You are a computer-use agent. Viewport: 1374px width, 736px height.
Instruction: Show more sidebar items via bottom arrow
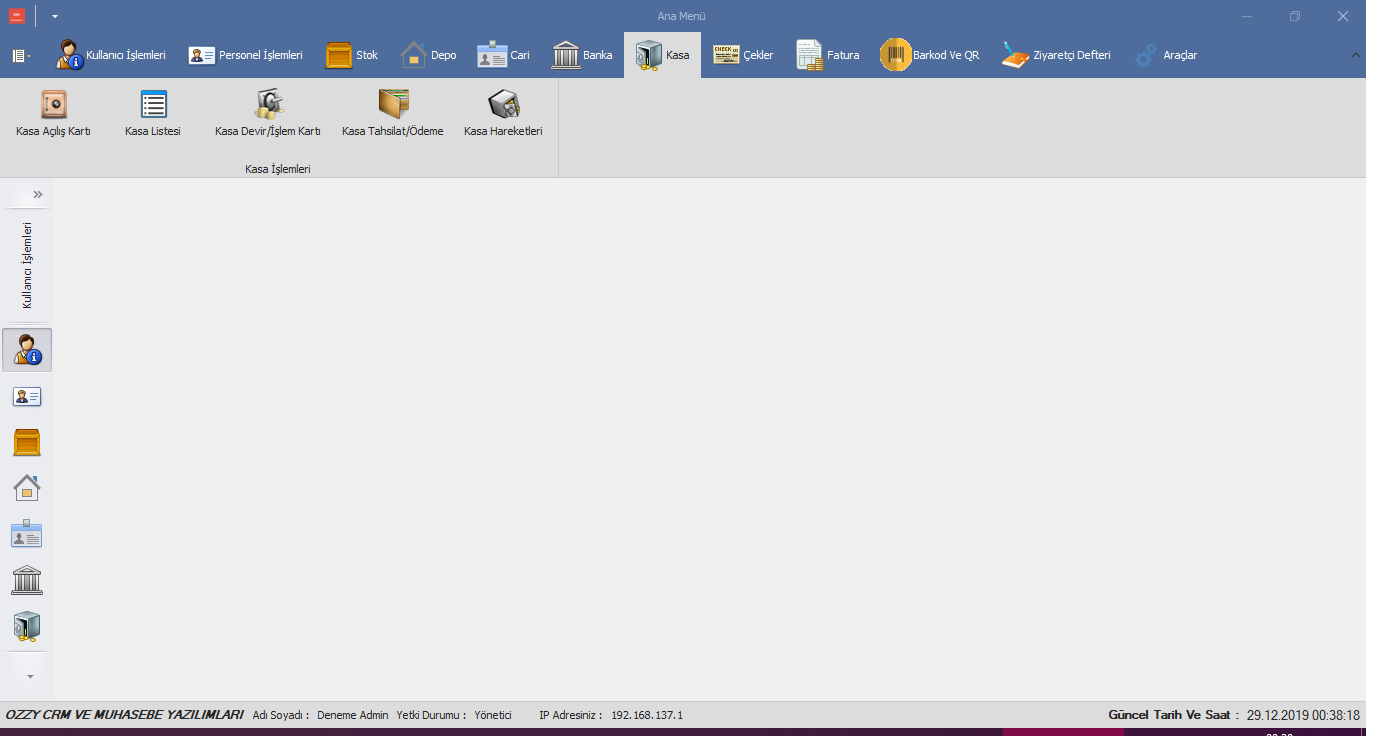(x=30, y=677)
